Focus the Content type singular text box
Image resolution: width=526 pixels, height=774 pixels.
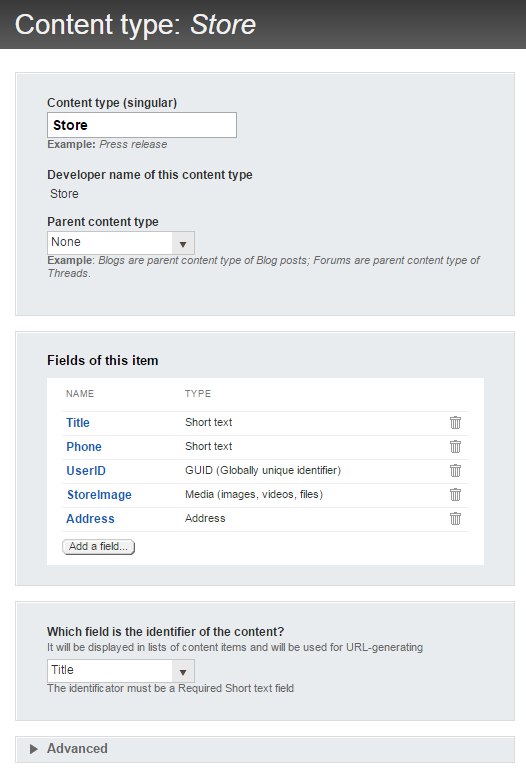point(142,125)
